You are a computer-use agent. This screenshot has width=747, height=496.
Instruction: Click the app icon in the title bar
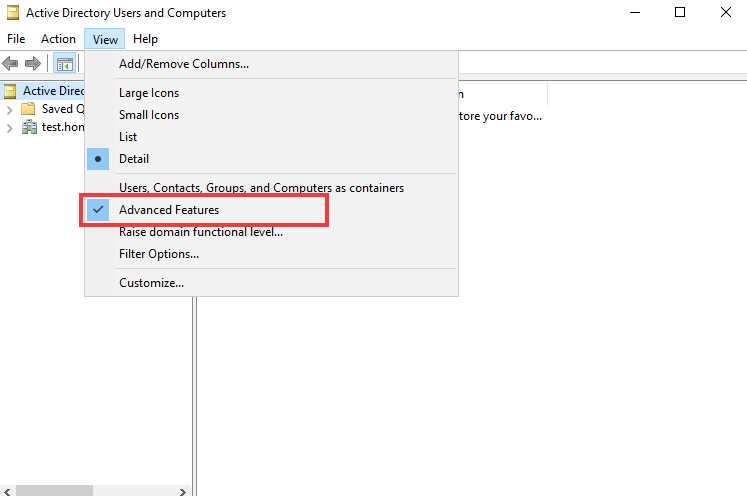click(13, 13)
